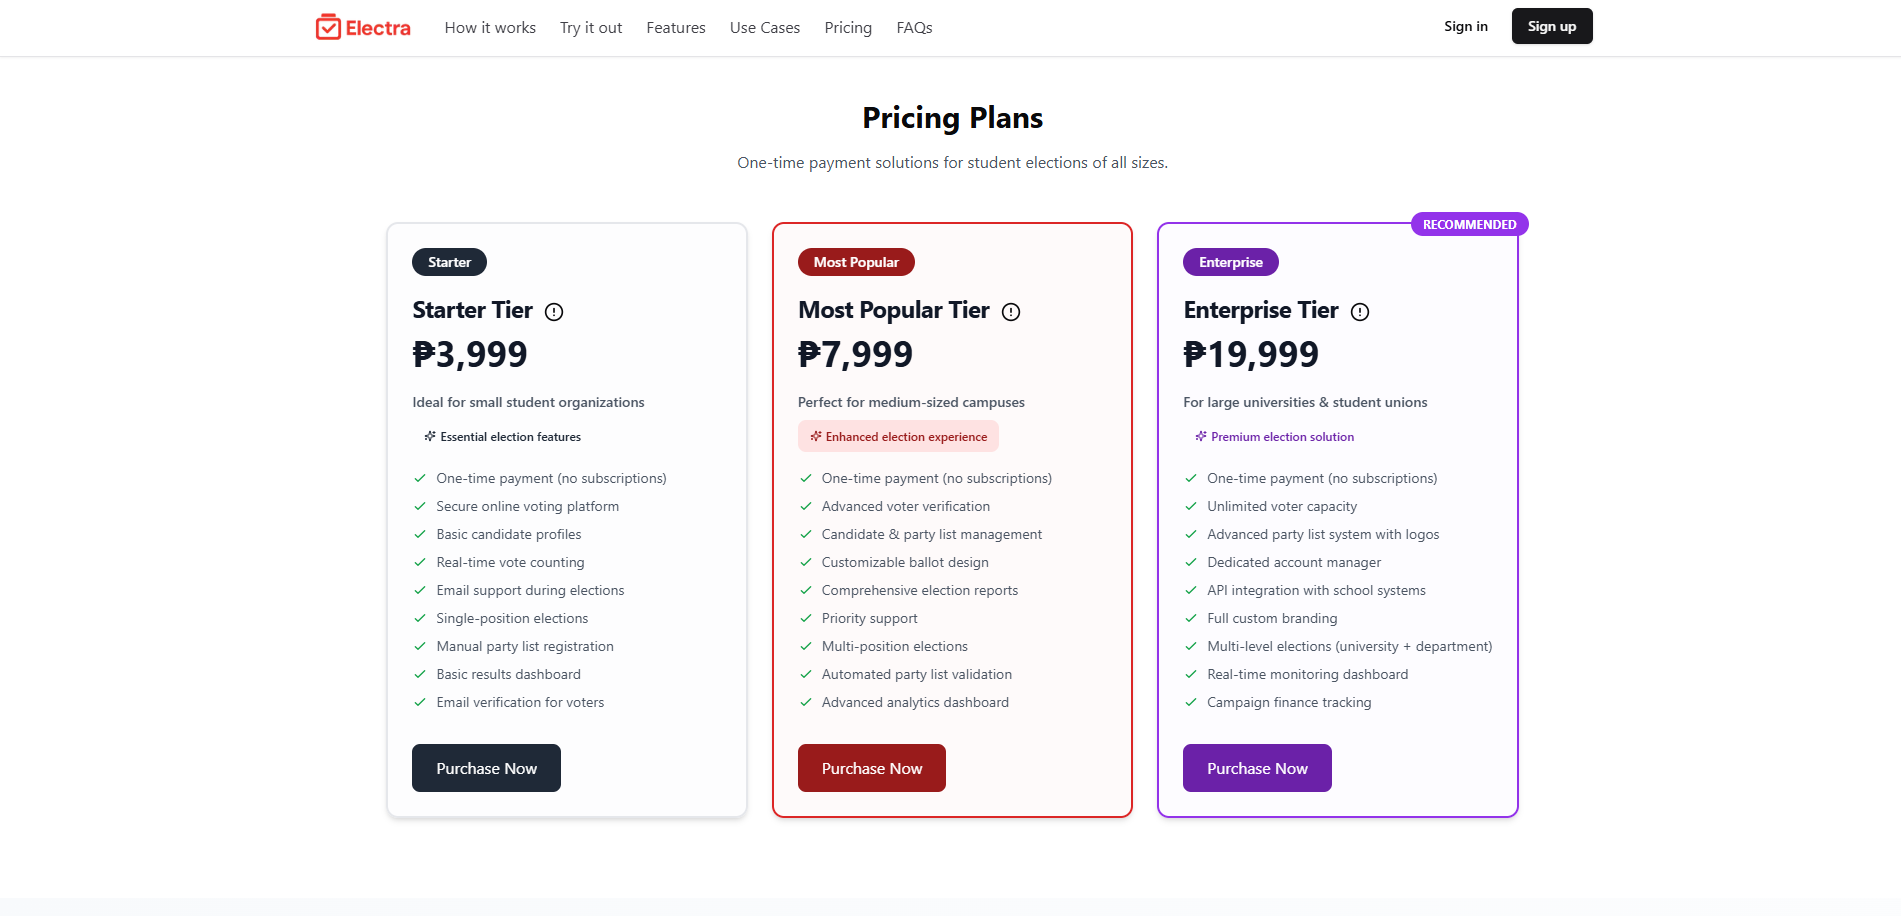Image resolution: width=1901 pixels, height=916 pixels.
Task: Click the Sign in link
Action: click(1466, 27)
